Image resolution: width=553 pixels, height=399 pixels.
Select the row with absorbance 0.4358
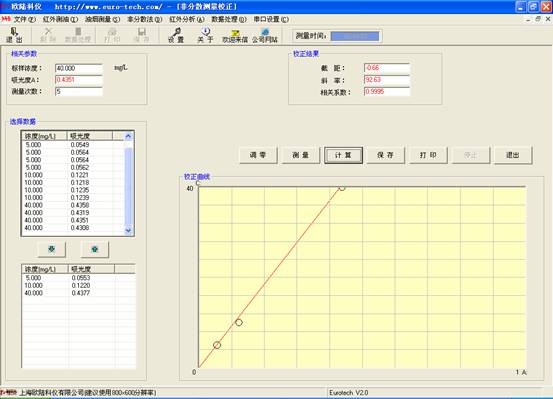coord(73,205)
